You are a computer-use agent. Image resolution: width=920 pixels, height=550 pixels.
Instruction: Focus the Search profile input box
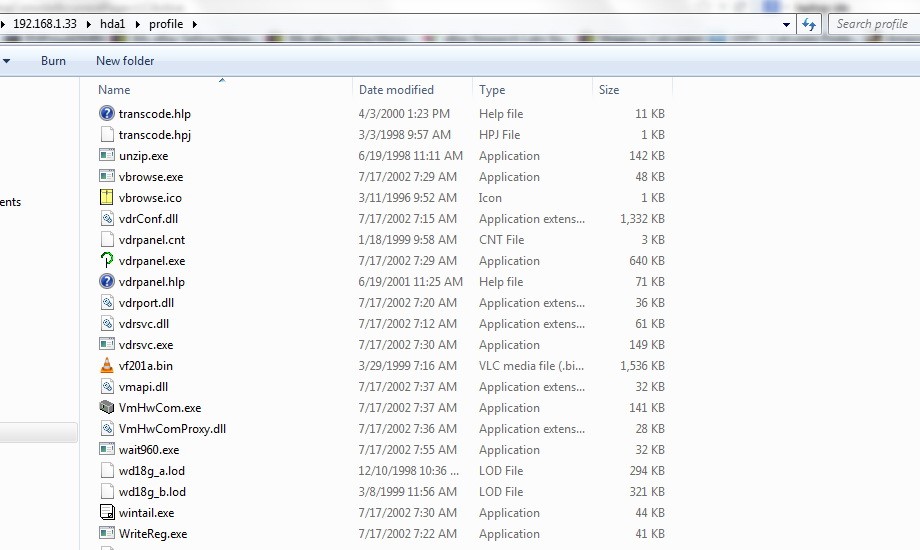click(871, 24)
